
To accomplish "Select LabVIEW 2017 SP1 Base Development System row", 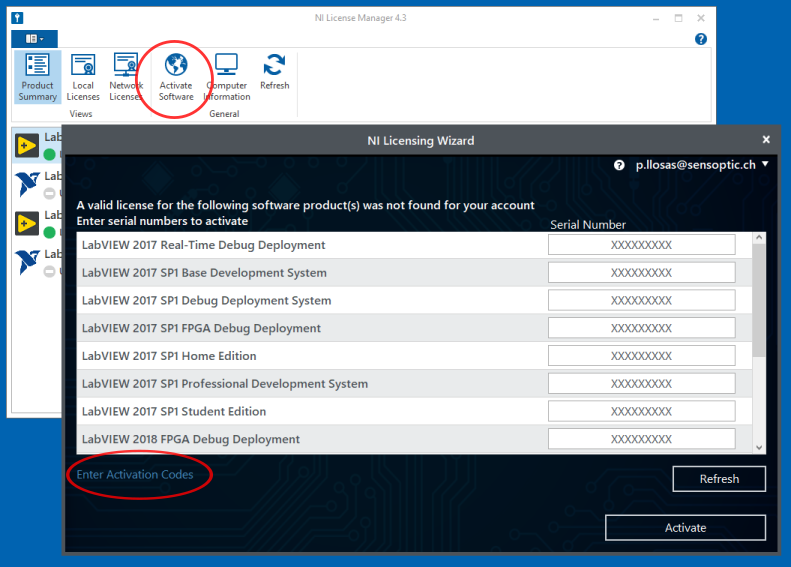I will pos(414,272).
